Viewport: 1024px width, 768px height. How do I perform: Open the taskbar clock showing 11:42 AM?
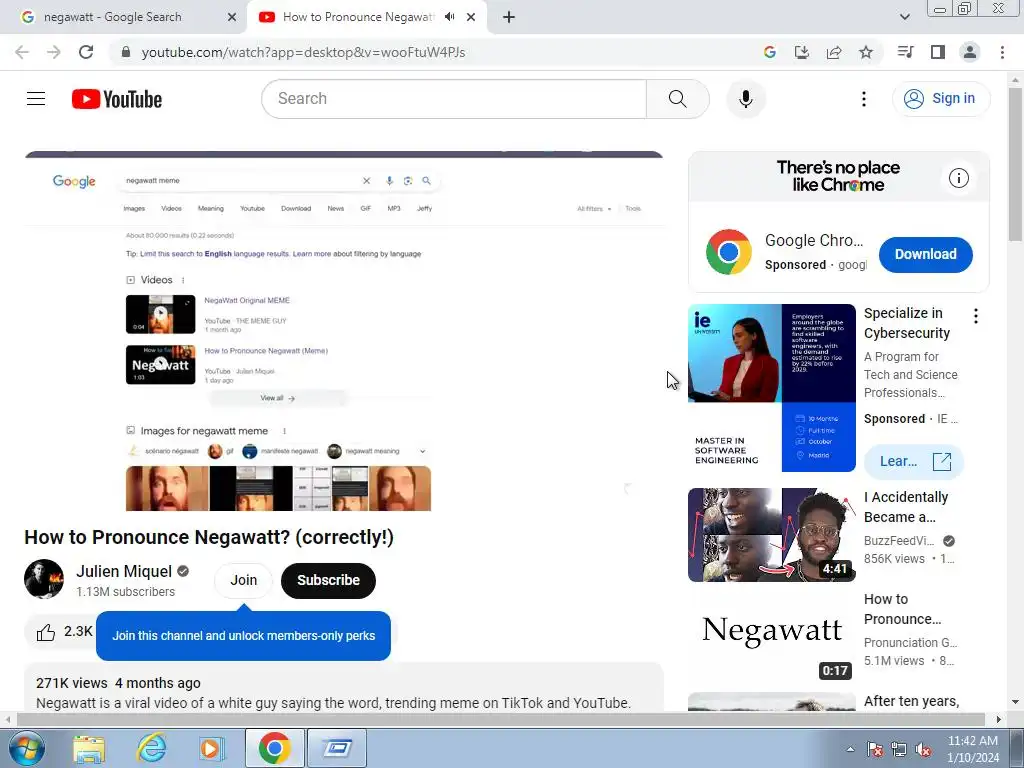(973, 749)
